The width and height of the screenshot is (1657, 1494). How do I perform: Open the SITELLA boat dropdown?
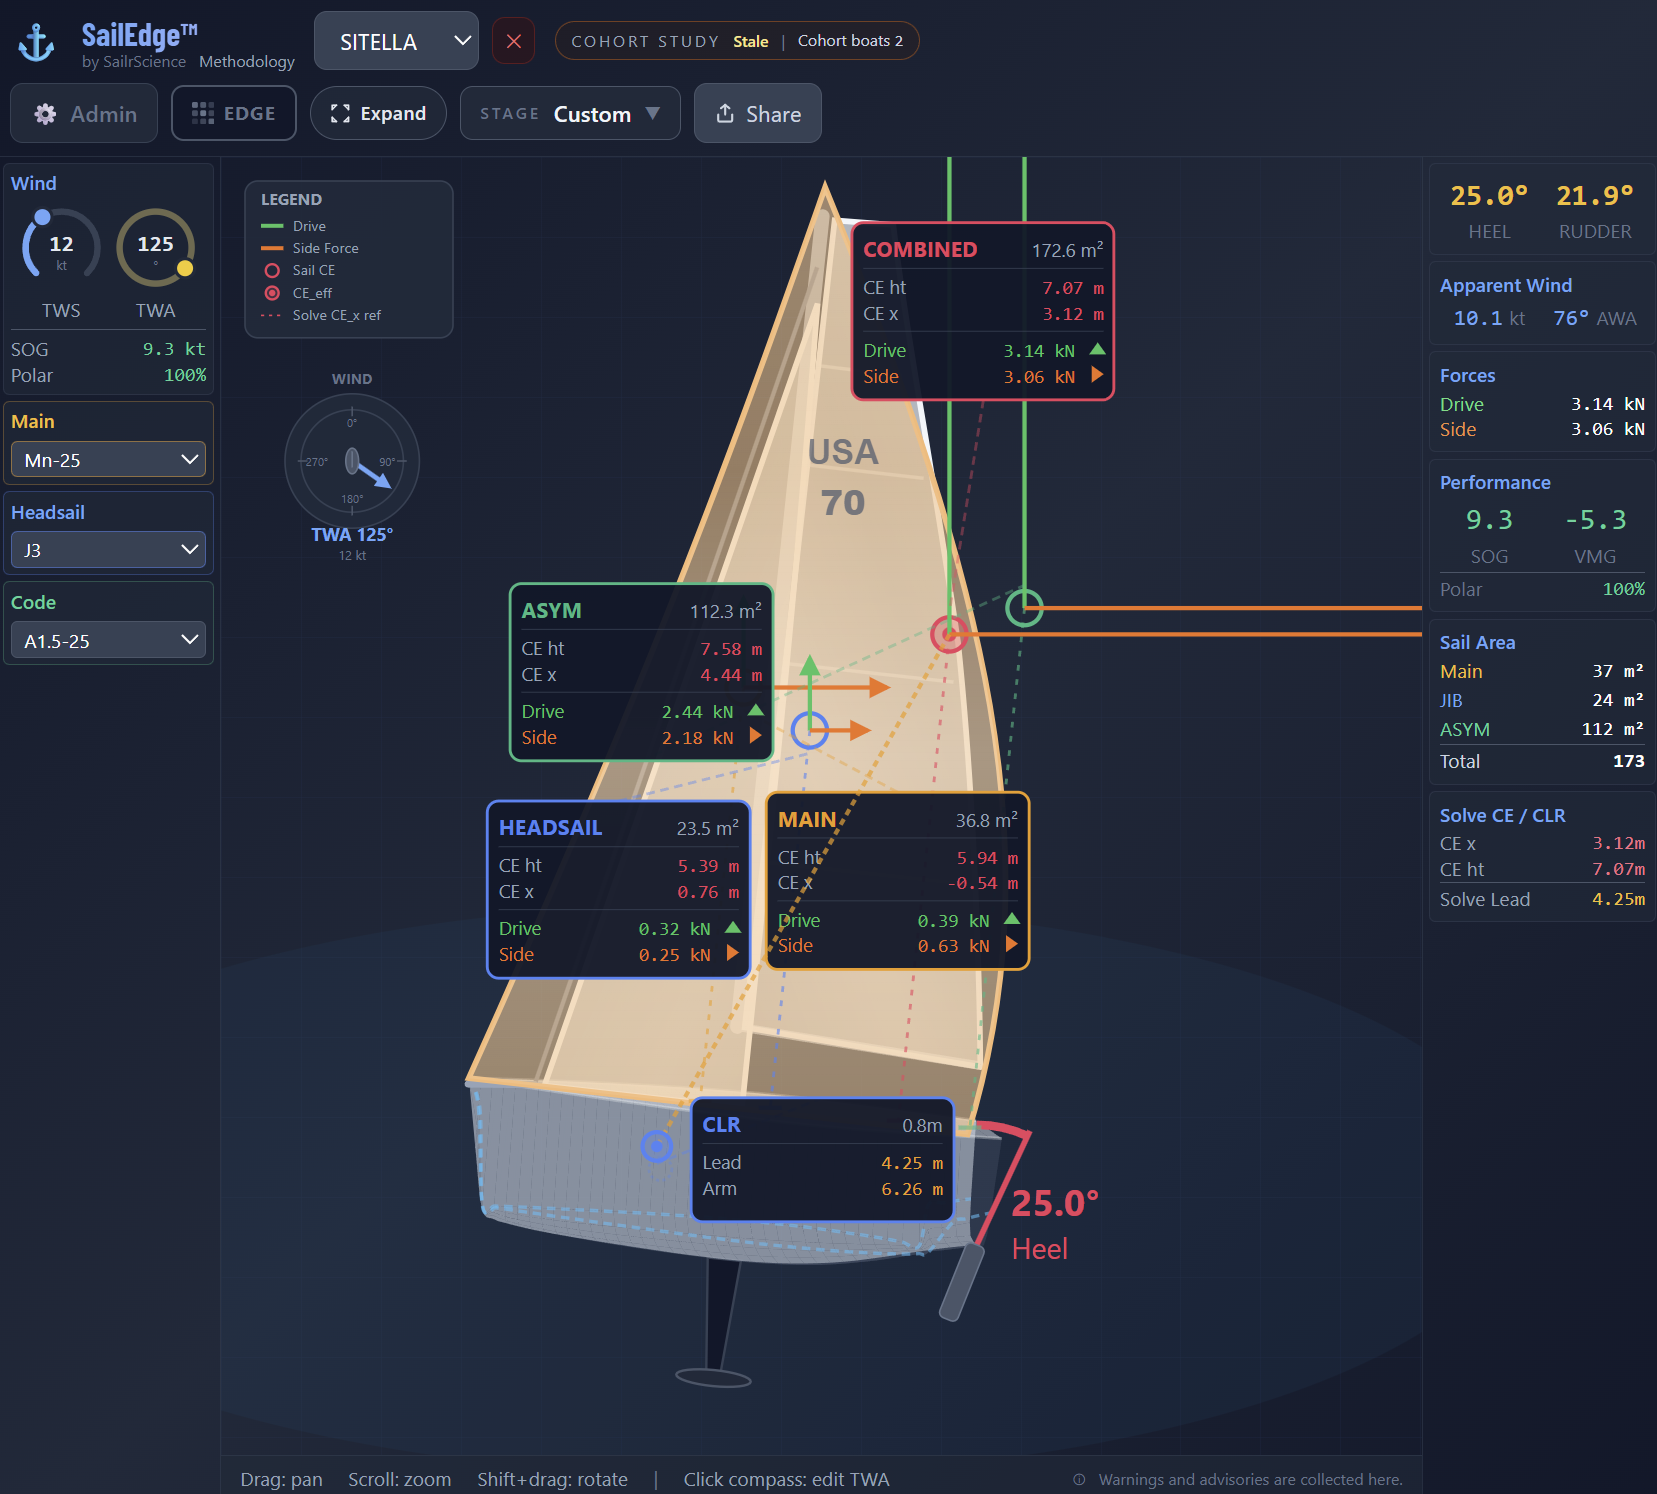coord(396,41)
